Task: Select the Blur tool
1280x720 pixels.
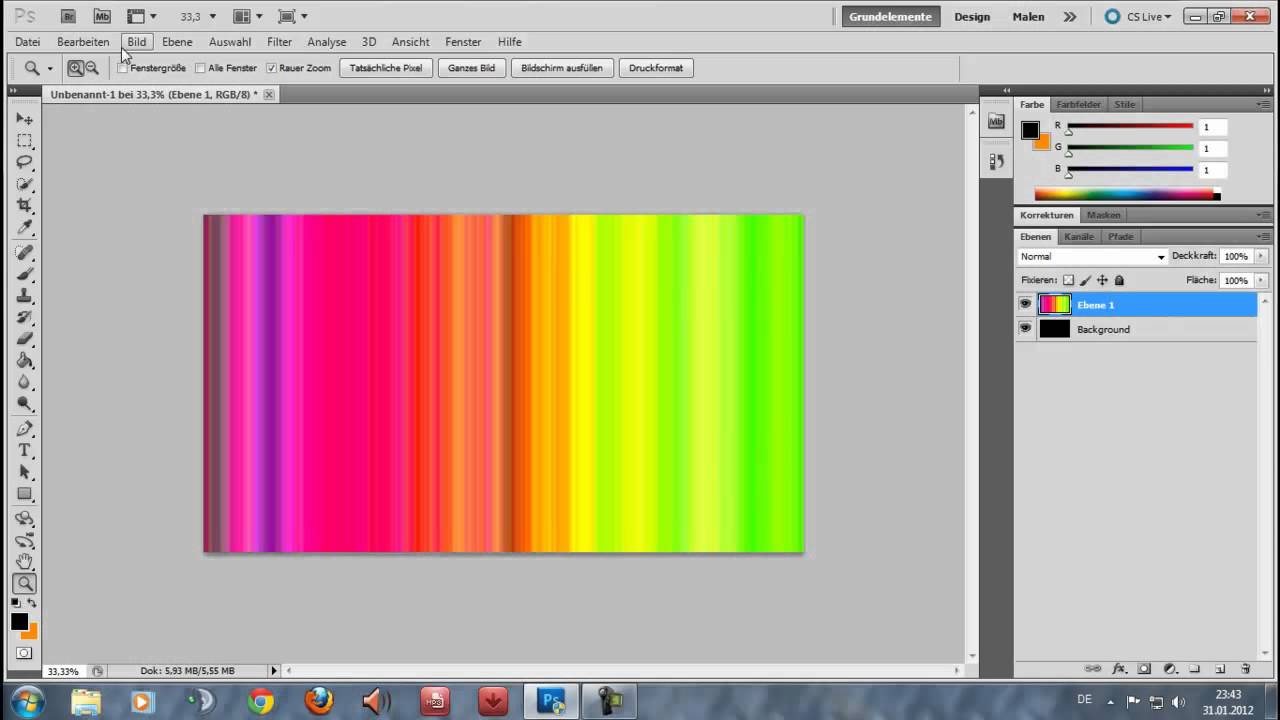Action: pos(25,383)
